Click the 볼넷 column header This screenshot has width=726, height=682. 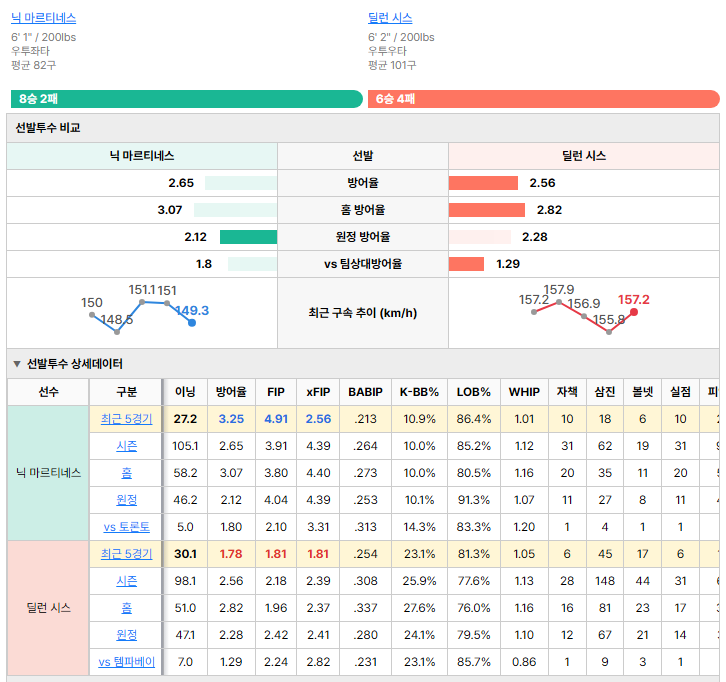pos(643,392)
